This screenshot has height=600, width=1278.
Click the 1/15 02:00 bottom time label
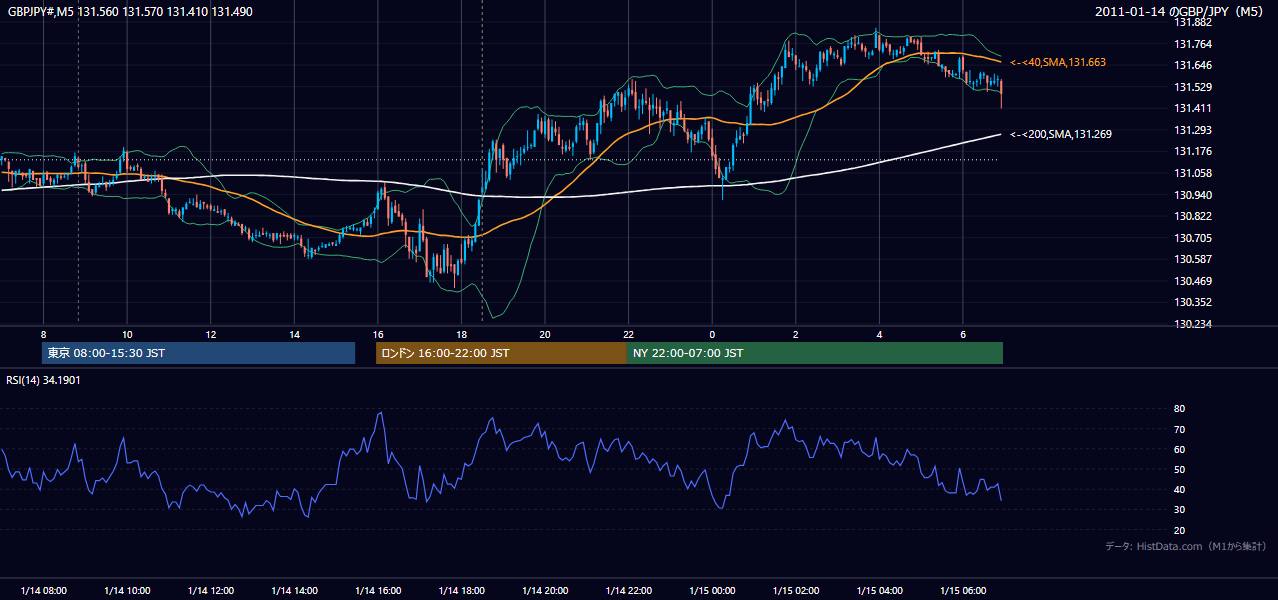796,591
